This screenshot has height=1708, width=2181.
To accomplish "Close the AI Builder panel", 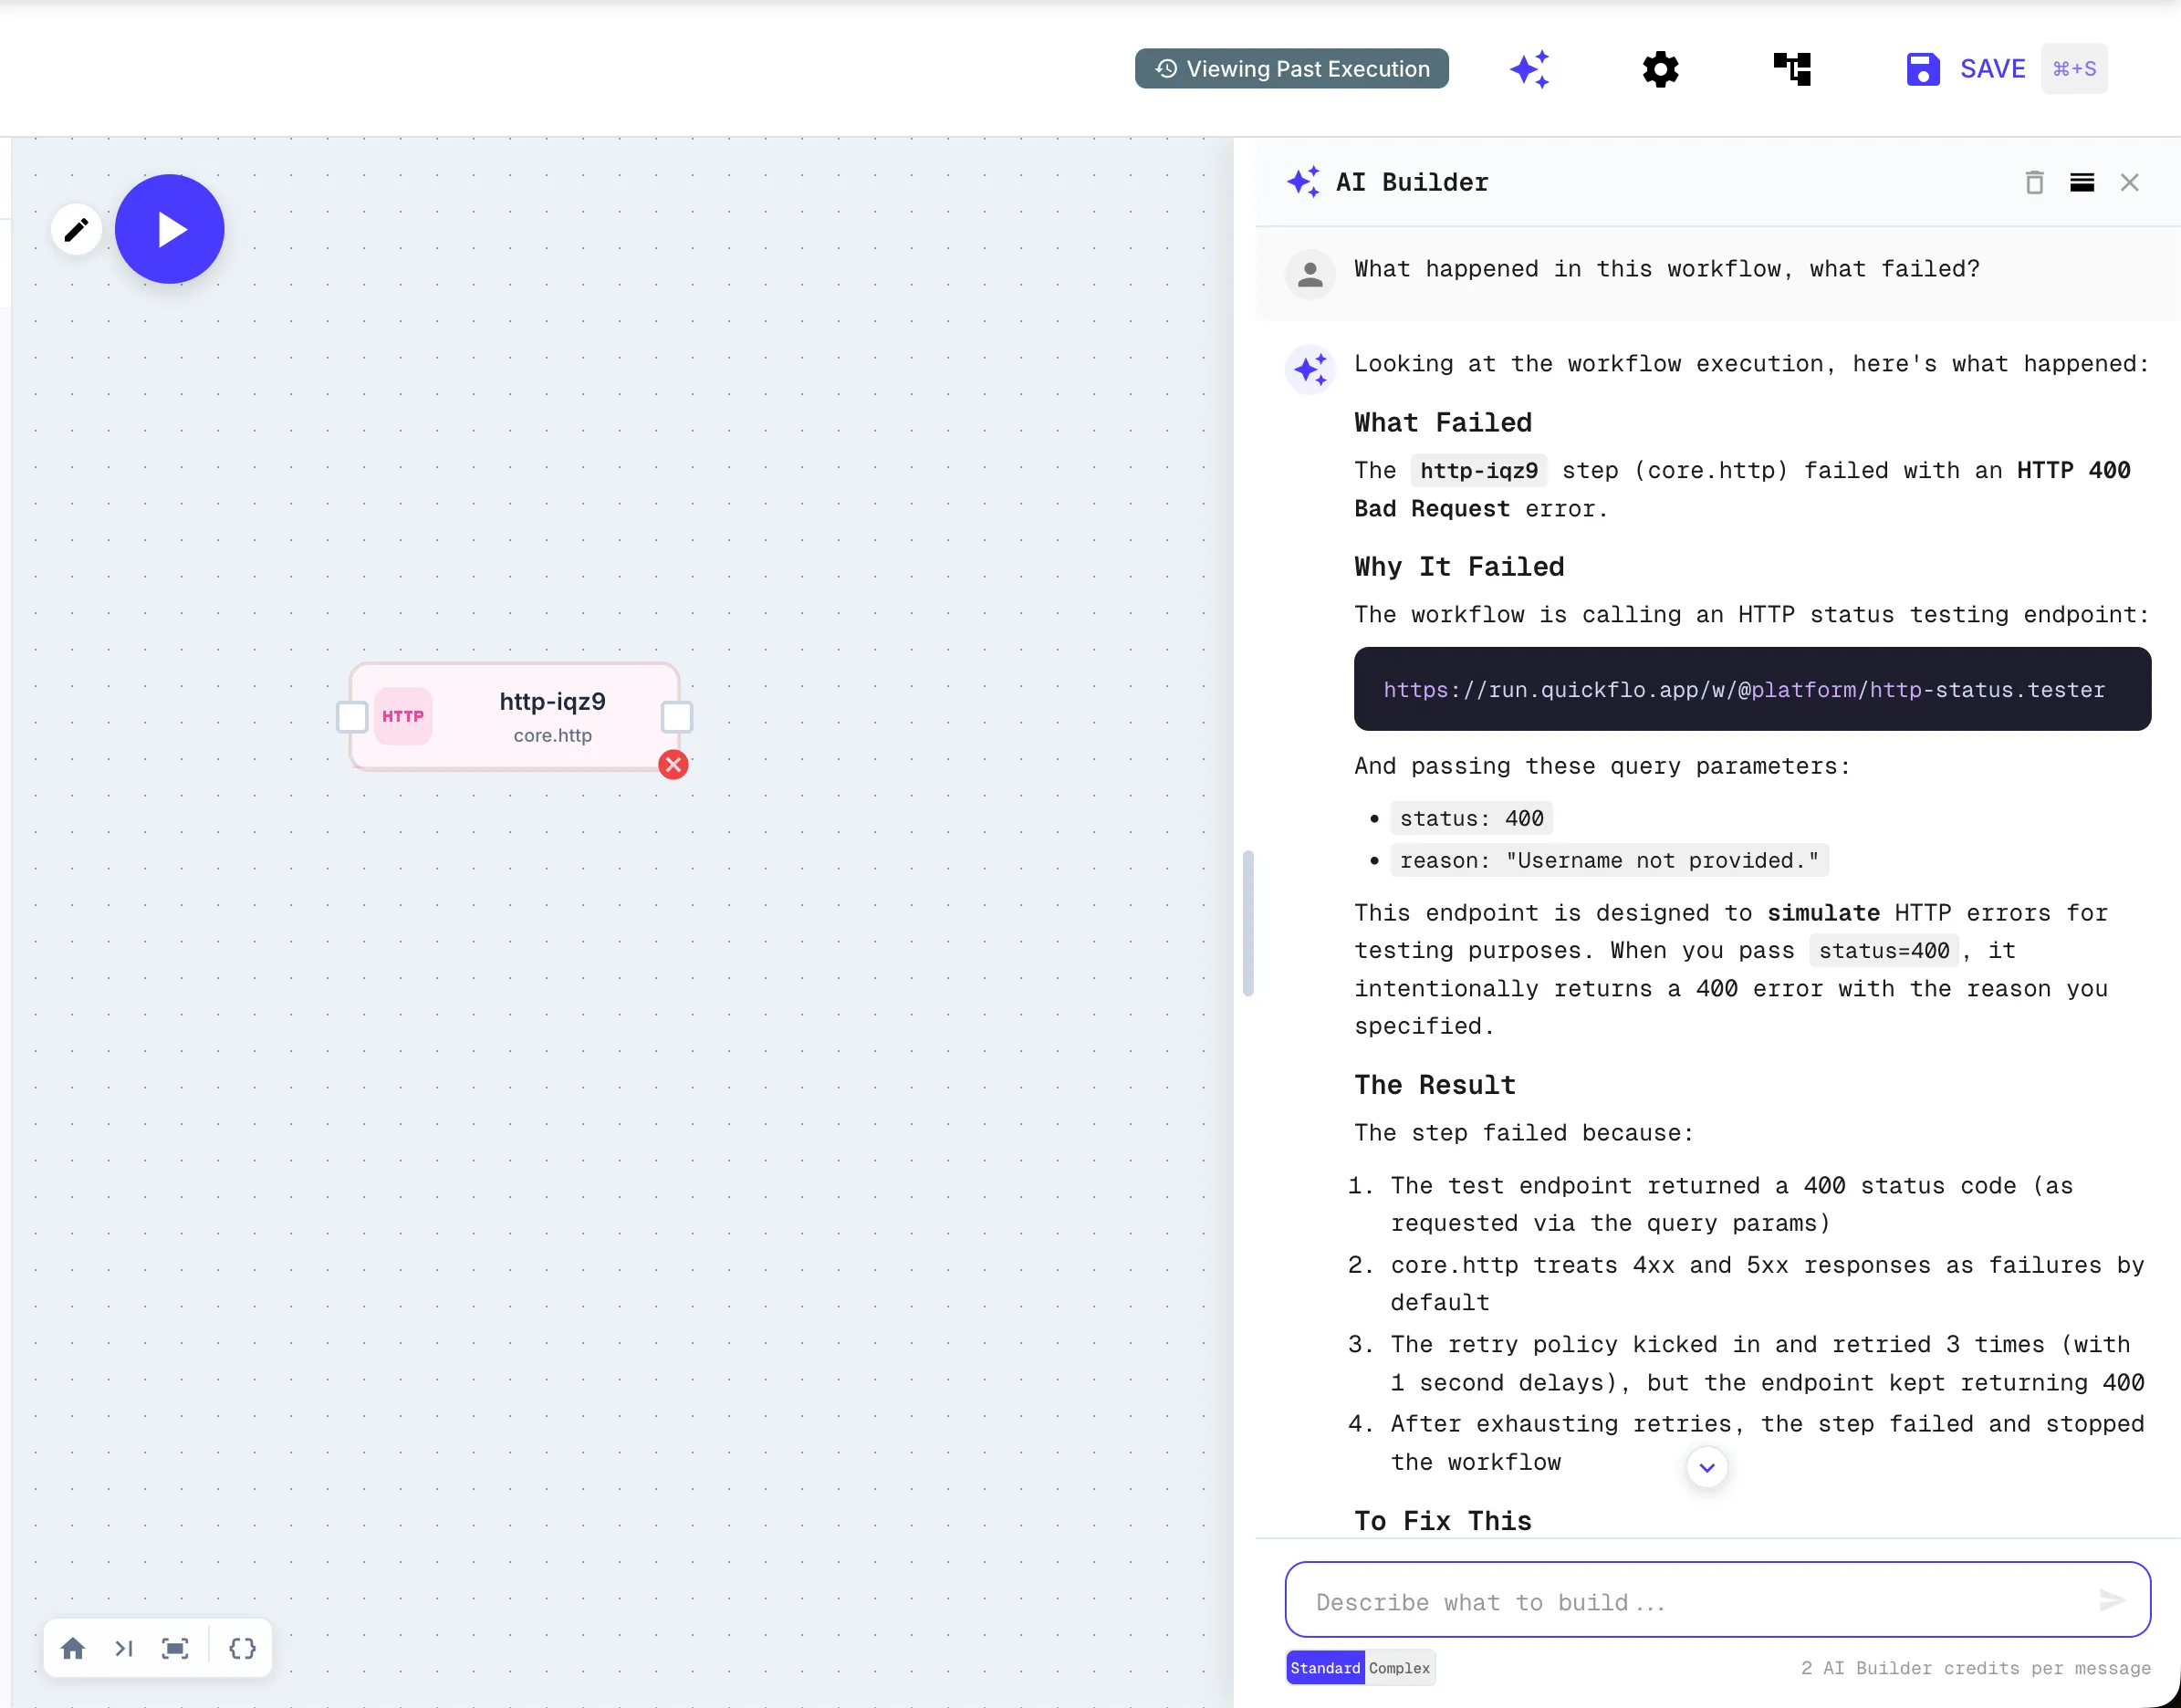I will coord(2130,182).
